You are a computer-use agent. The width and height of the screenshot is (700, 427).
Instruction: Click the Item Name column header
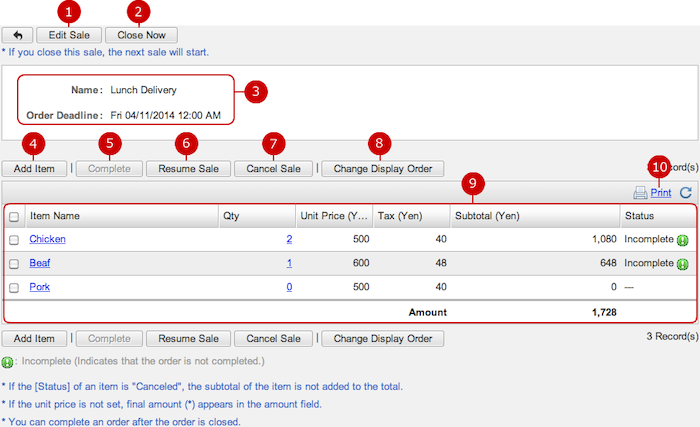122,216
